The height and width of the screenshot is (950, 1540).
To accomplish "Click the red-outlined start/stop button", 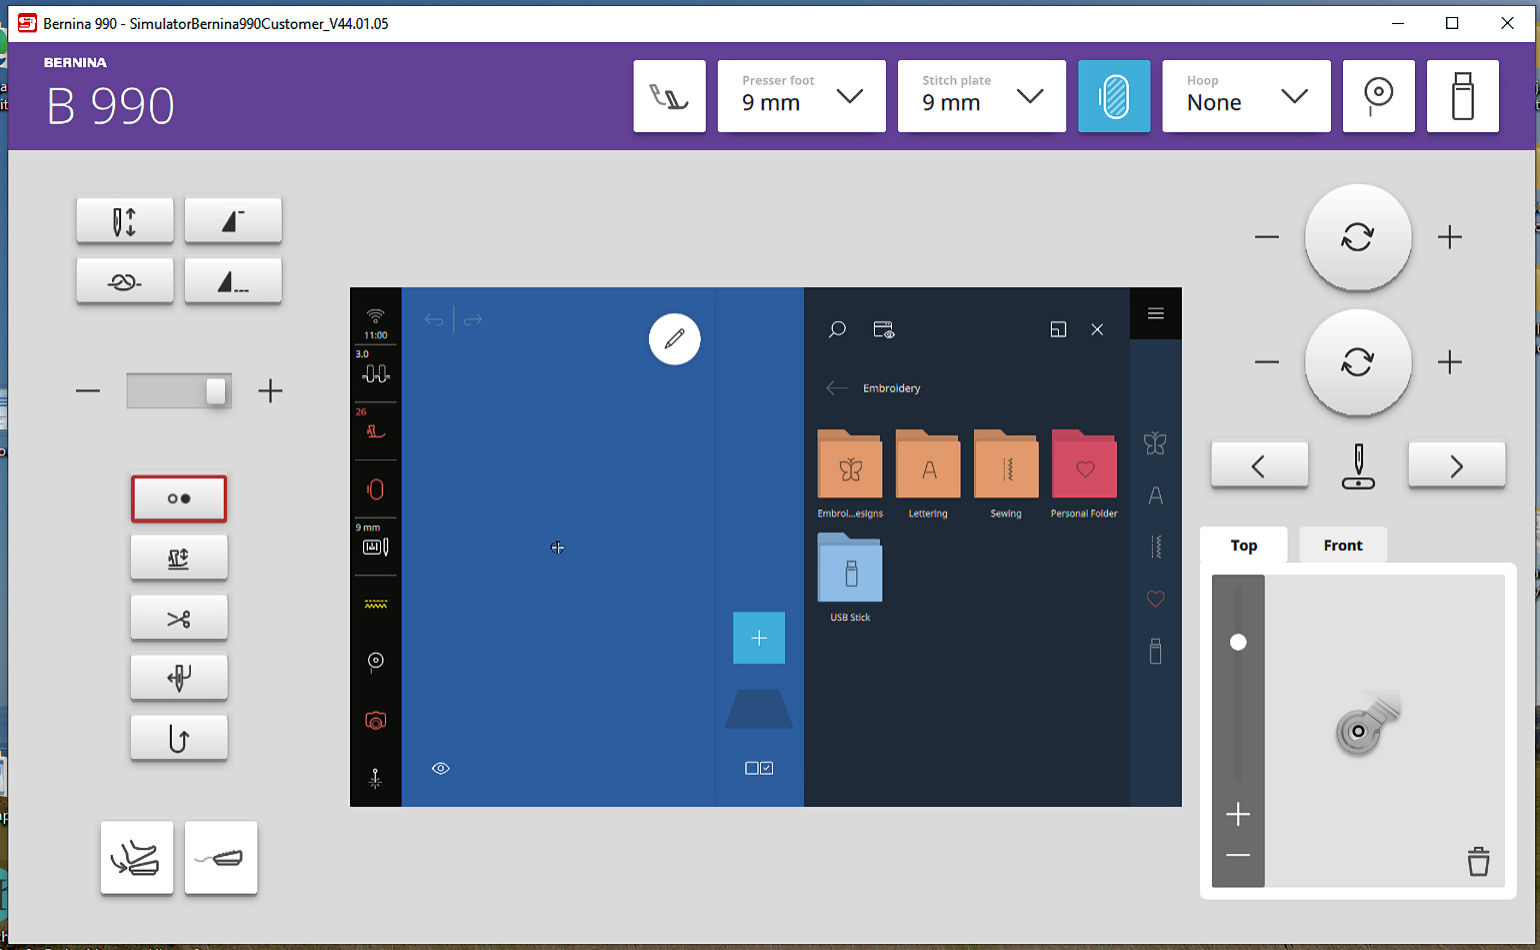I will (x=179, y=499).
